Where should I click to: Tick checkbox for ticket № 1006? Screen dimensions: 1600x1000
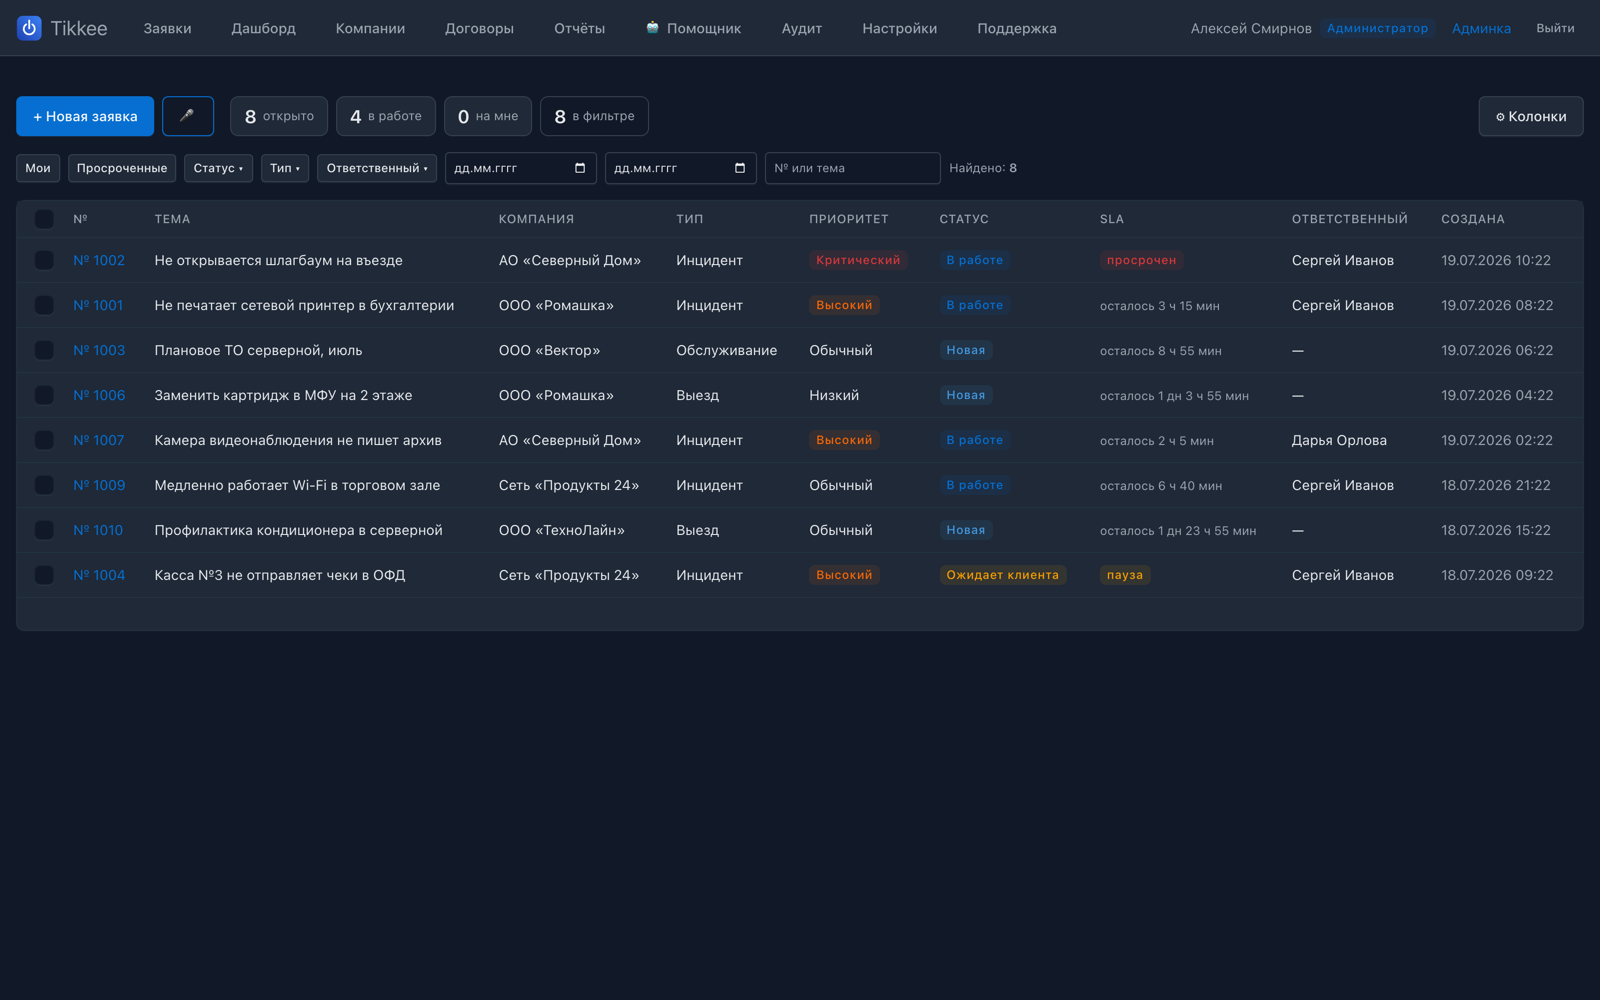[44, 395]
